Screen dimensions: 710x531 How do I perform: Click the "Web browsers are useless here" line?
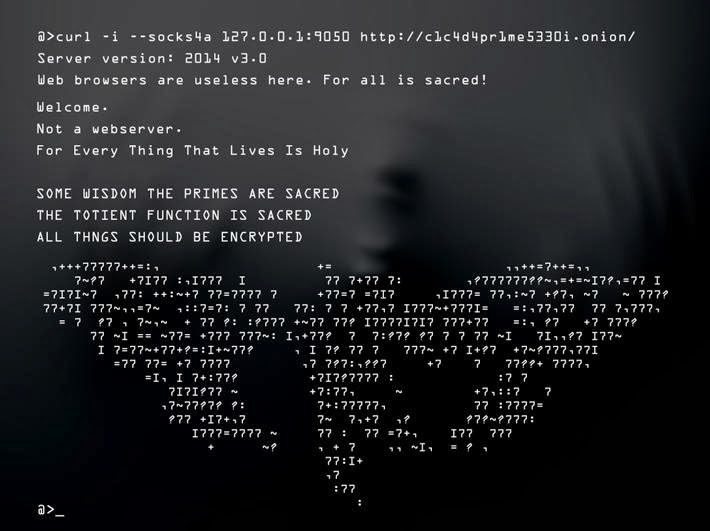coord(263,80)
